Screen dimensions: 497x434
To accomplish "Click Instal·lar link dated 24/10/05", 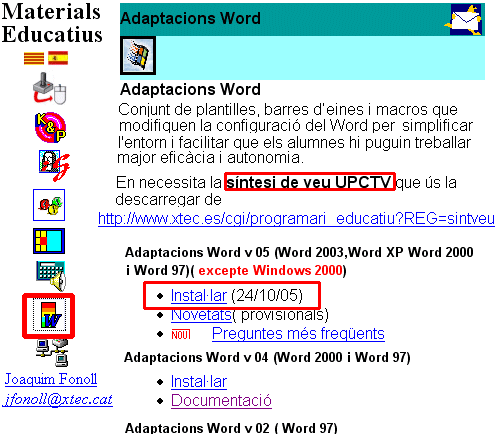I will pyautogui.click(x=199, y=296).
